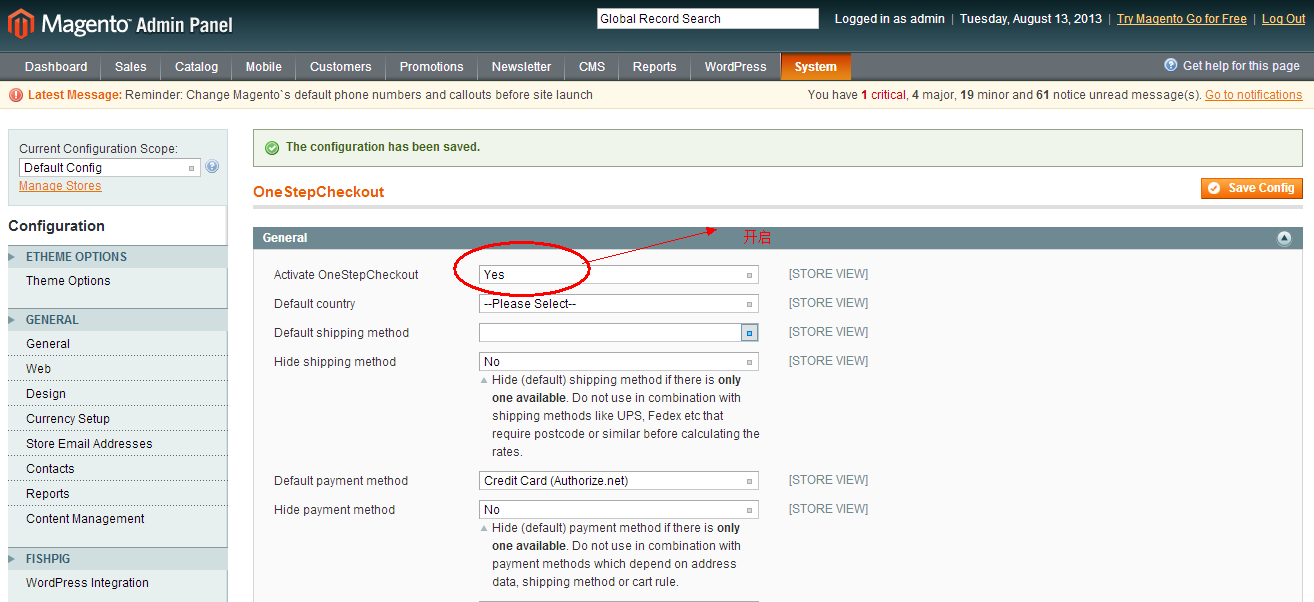Screen dimensions: 1314x602
Task: Click the Log Out link
Action: pos(1284,19)
